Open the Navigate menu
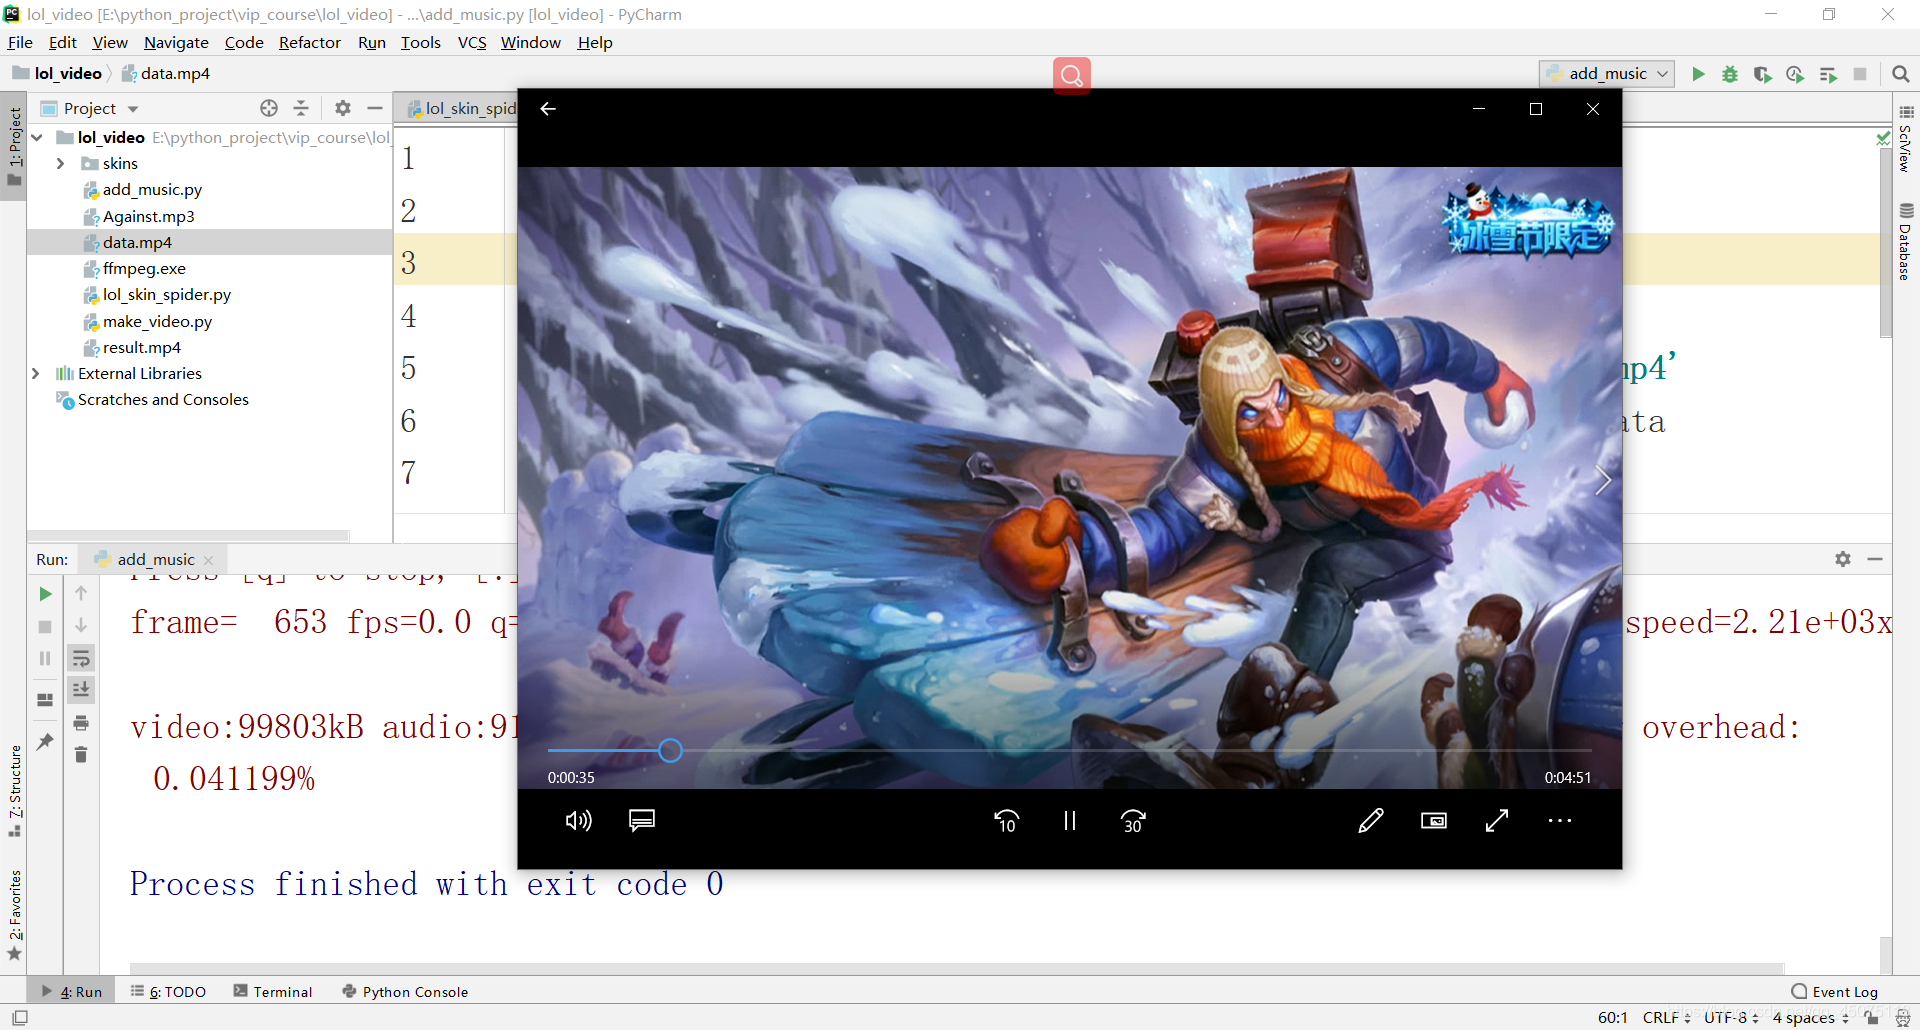 176,42
